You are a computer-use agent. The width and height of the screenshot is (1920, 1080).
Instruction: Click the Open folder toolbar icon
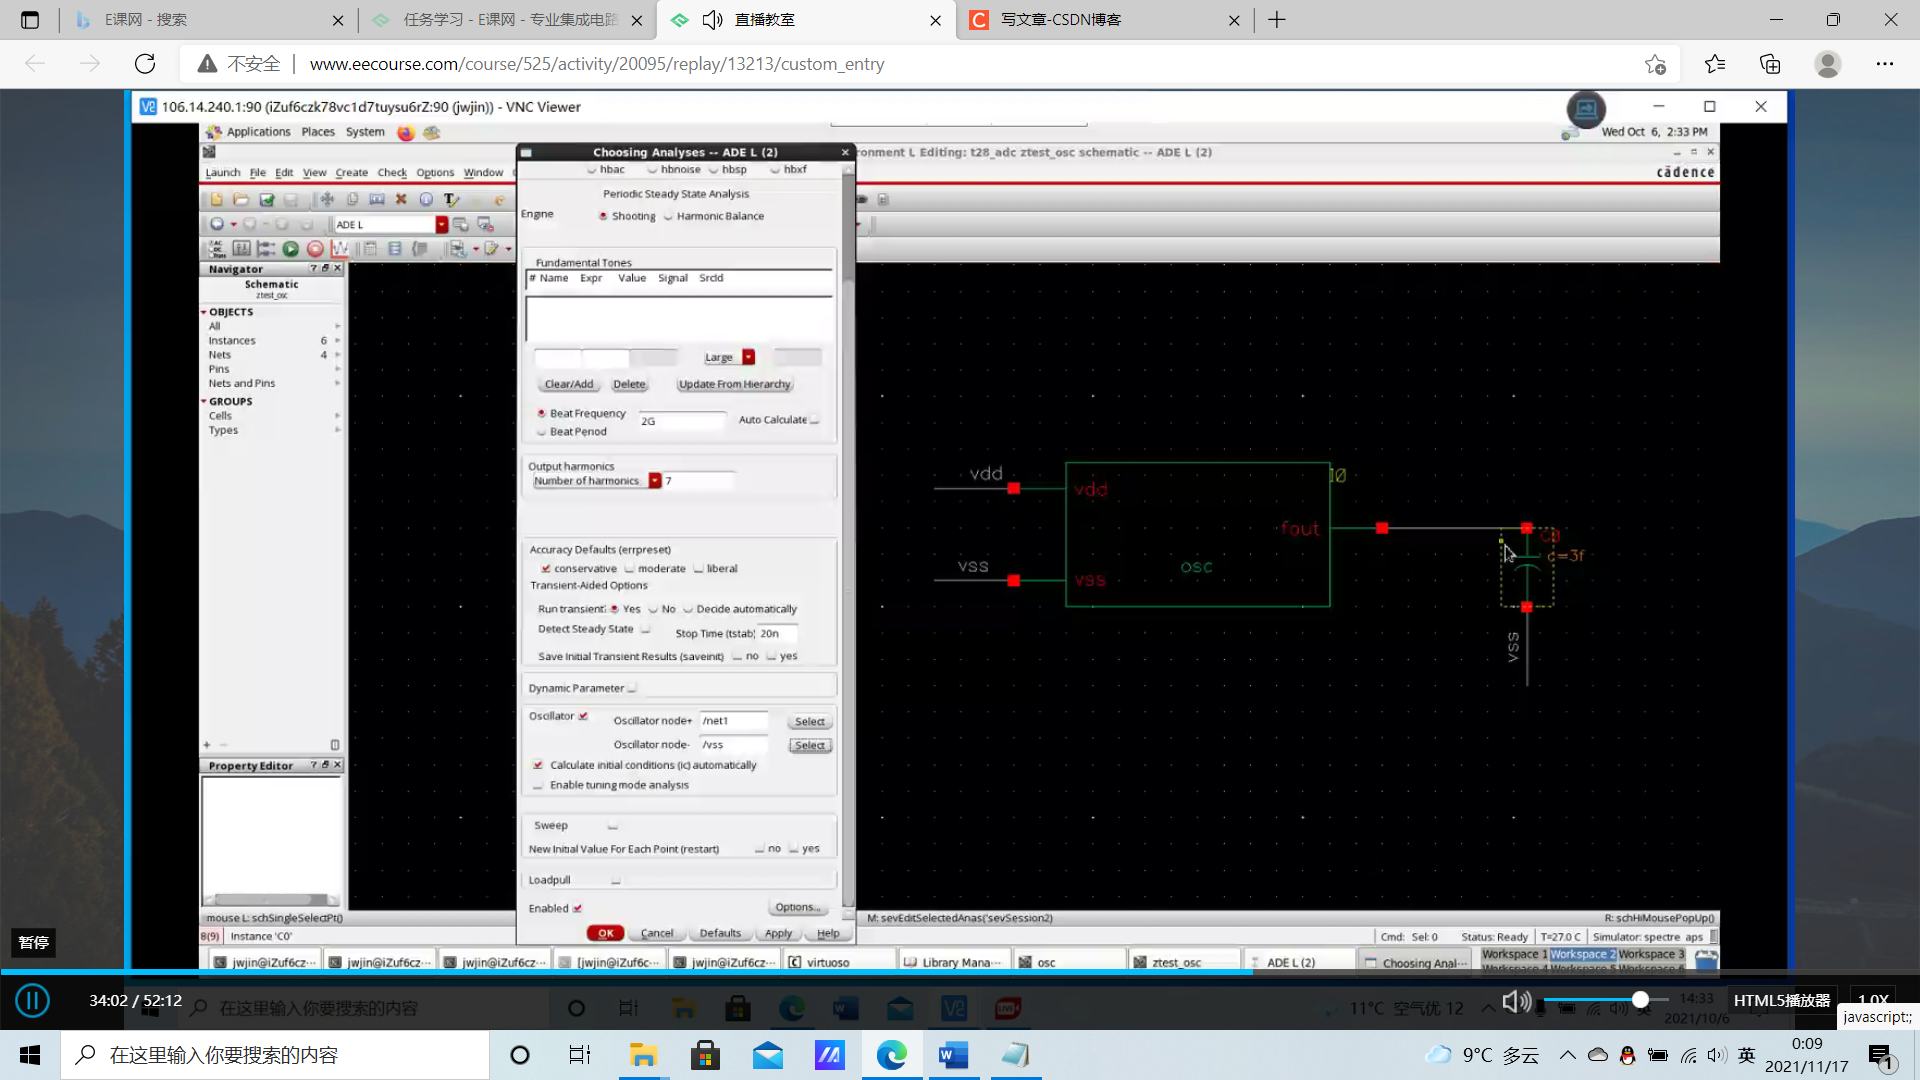[241, 200]
